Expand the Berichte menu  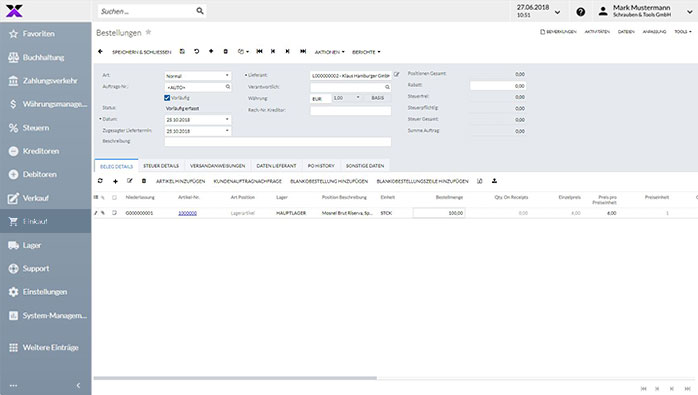click(x=366, y=52)
